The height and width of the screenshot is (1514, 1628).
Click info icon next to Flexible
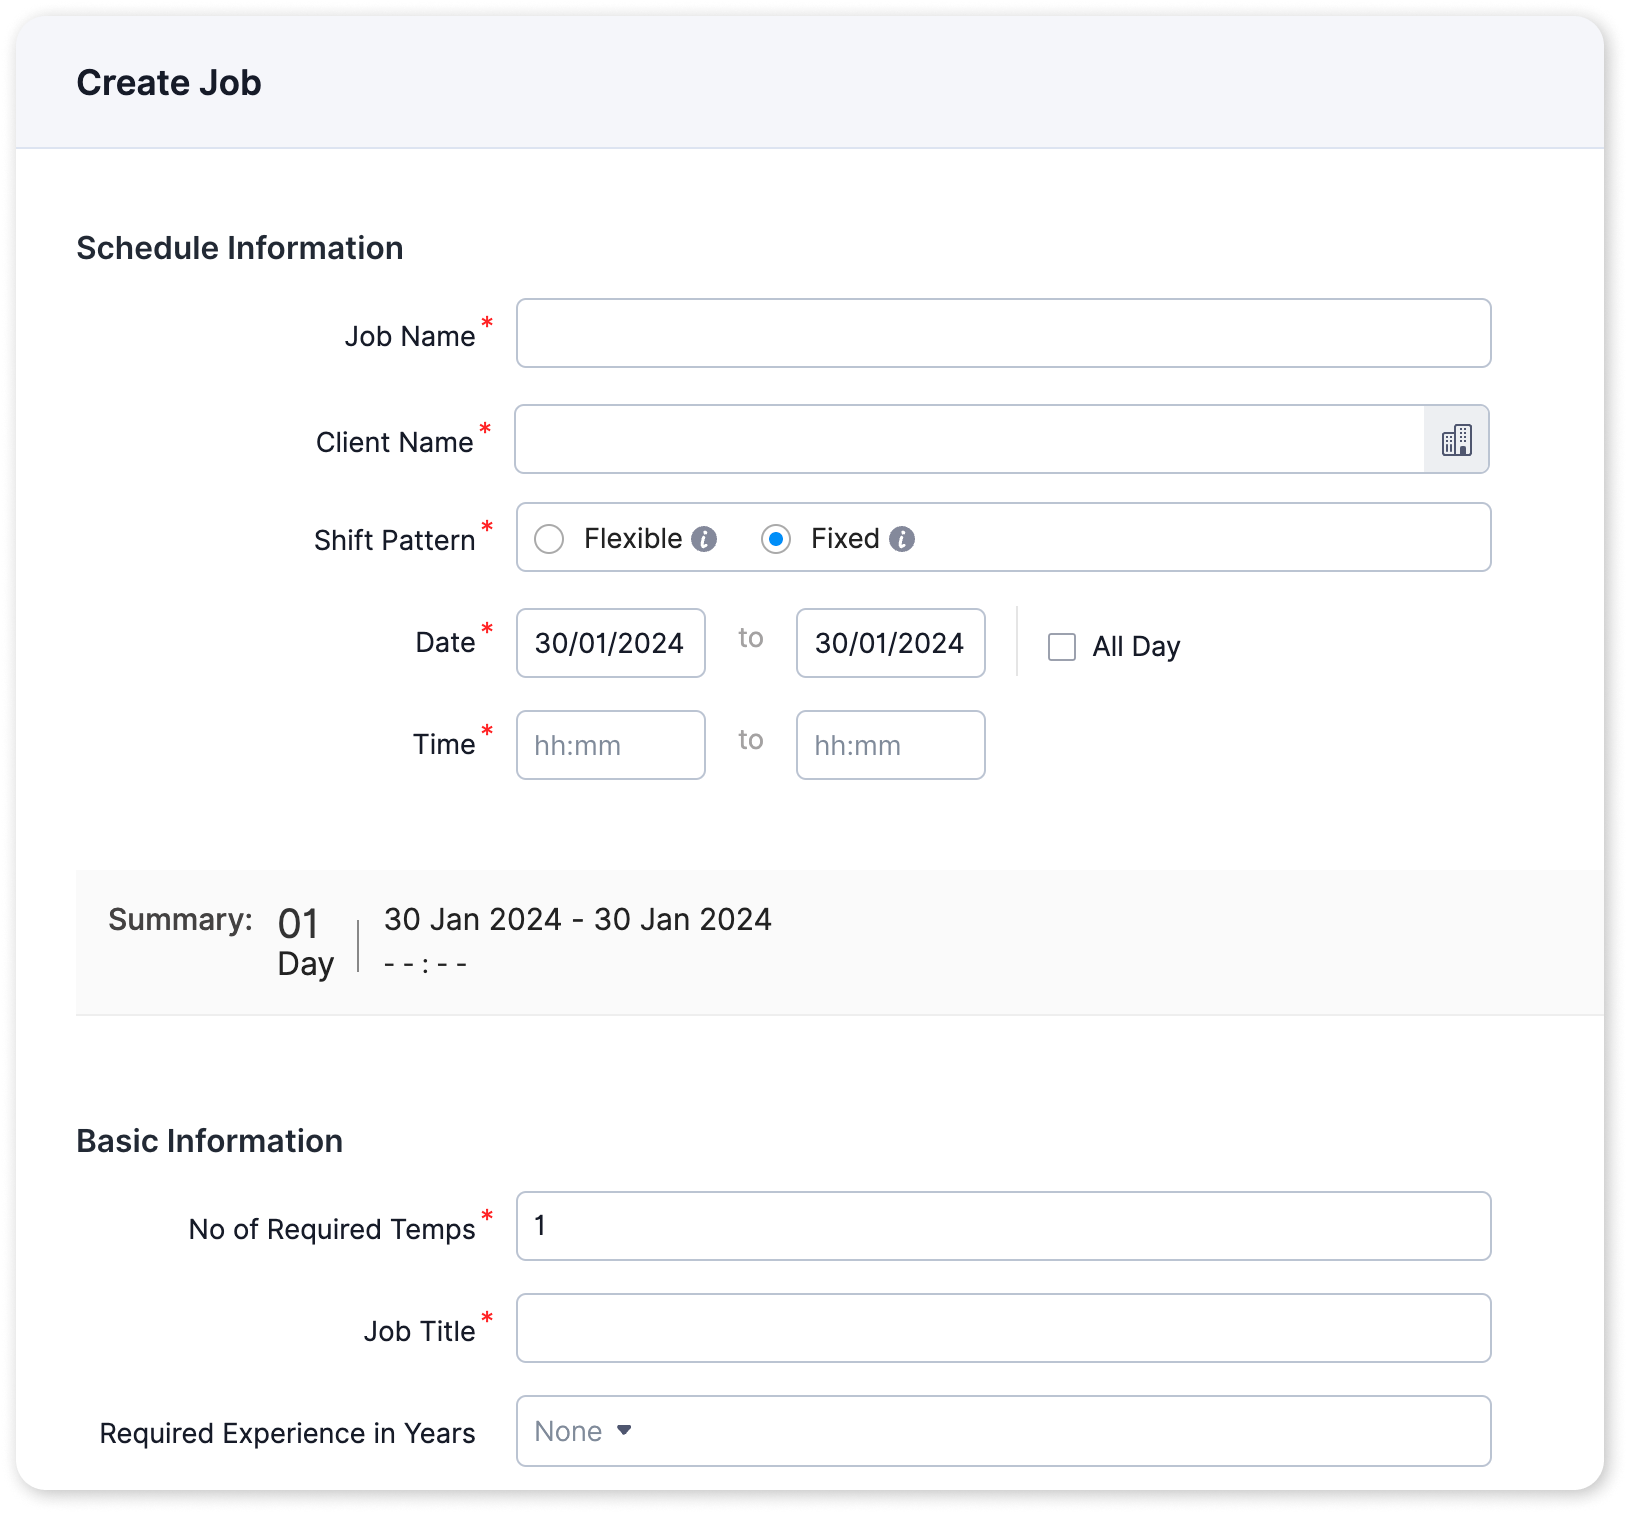(x=704, y=539)
